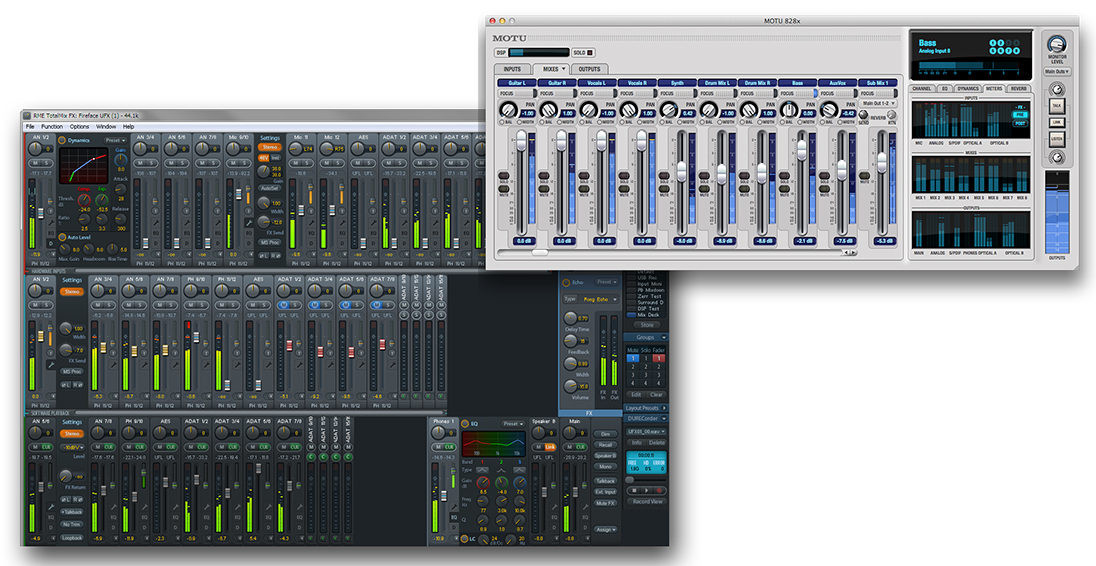Click the LISTEN button in MOTU
The image size is (1096, 566).
tap(1056, 139)
